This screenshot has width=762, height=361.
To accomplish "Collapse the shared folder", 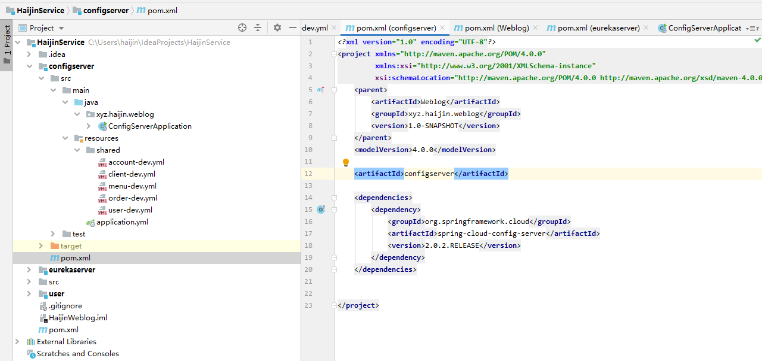I will pos(77,150).
